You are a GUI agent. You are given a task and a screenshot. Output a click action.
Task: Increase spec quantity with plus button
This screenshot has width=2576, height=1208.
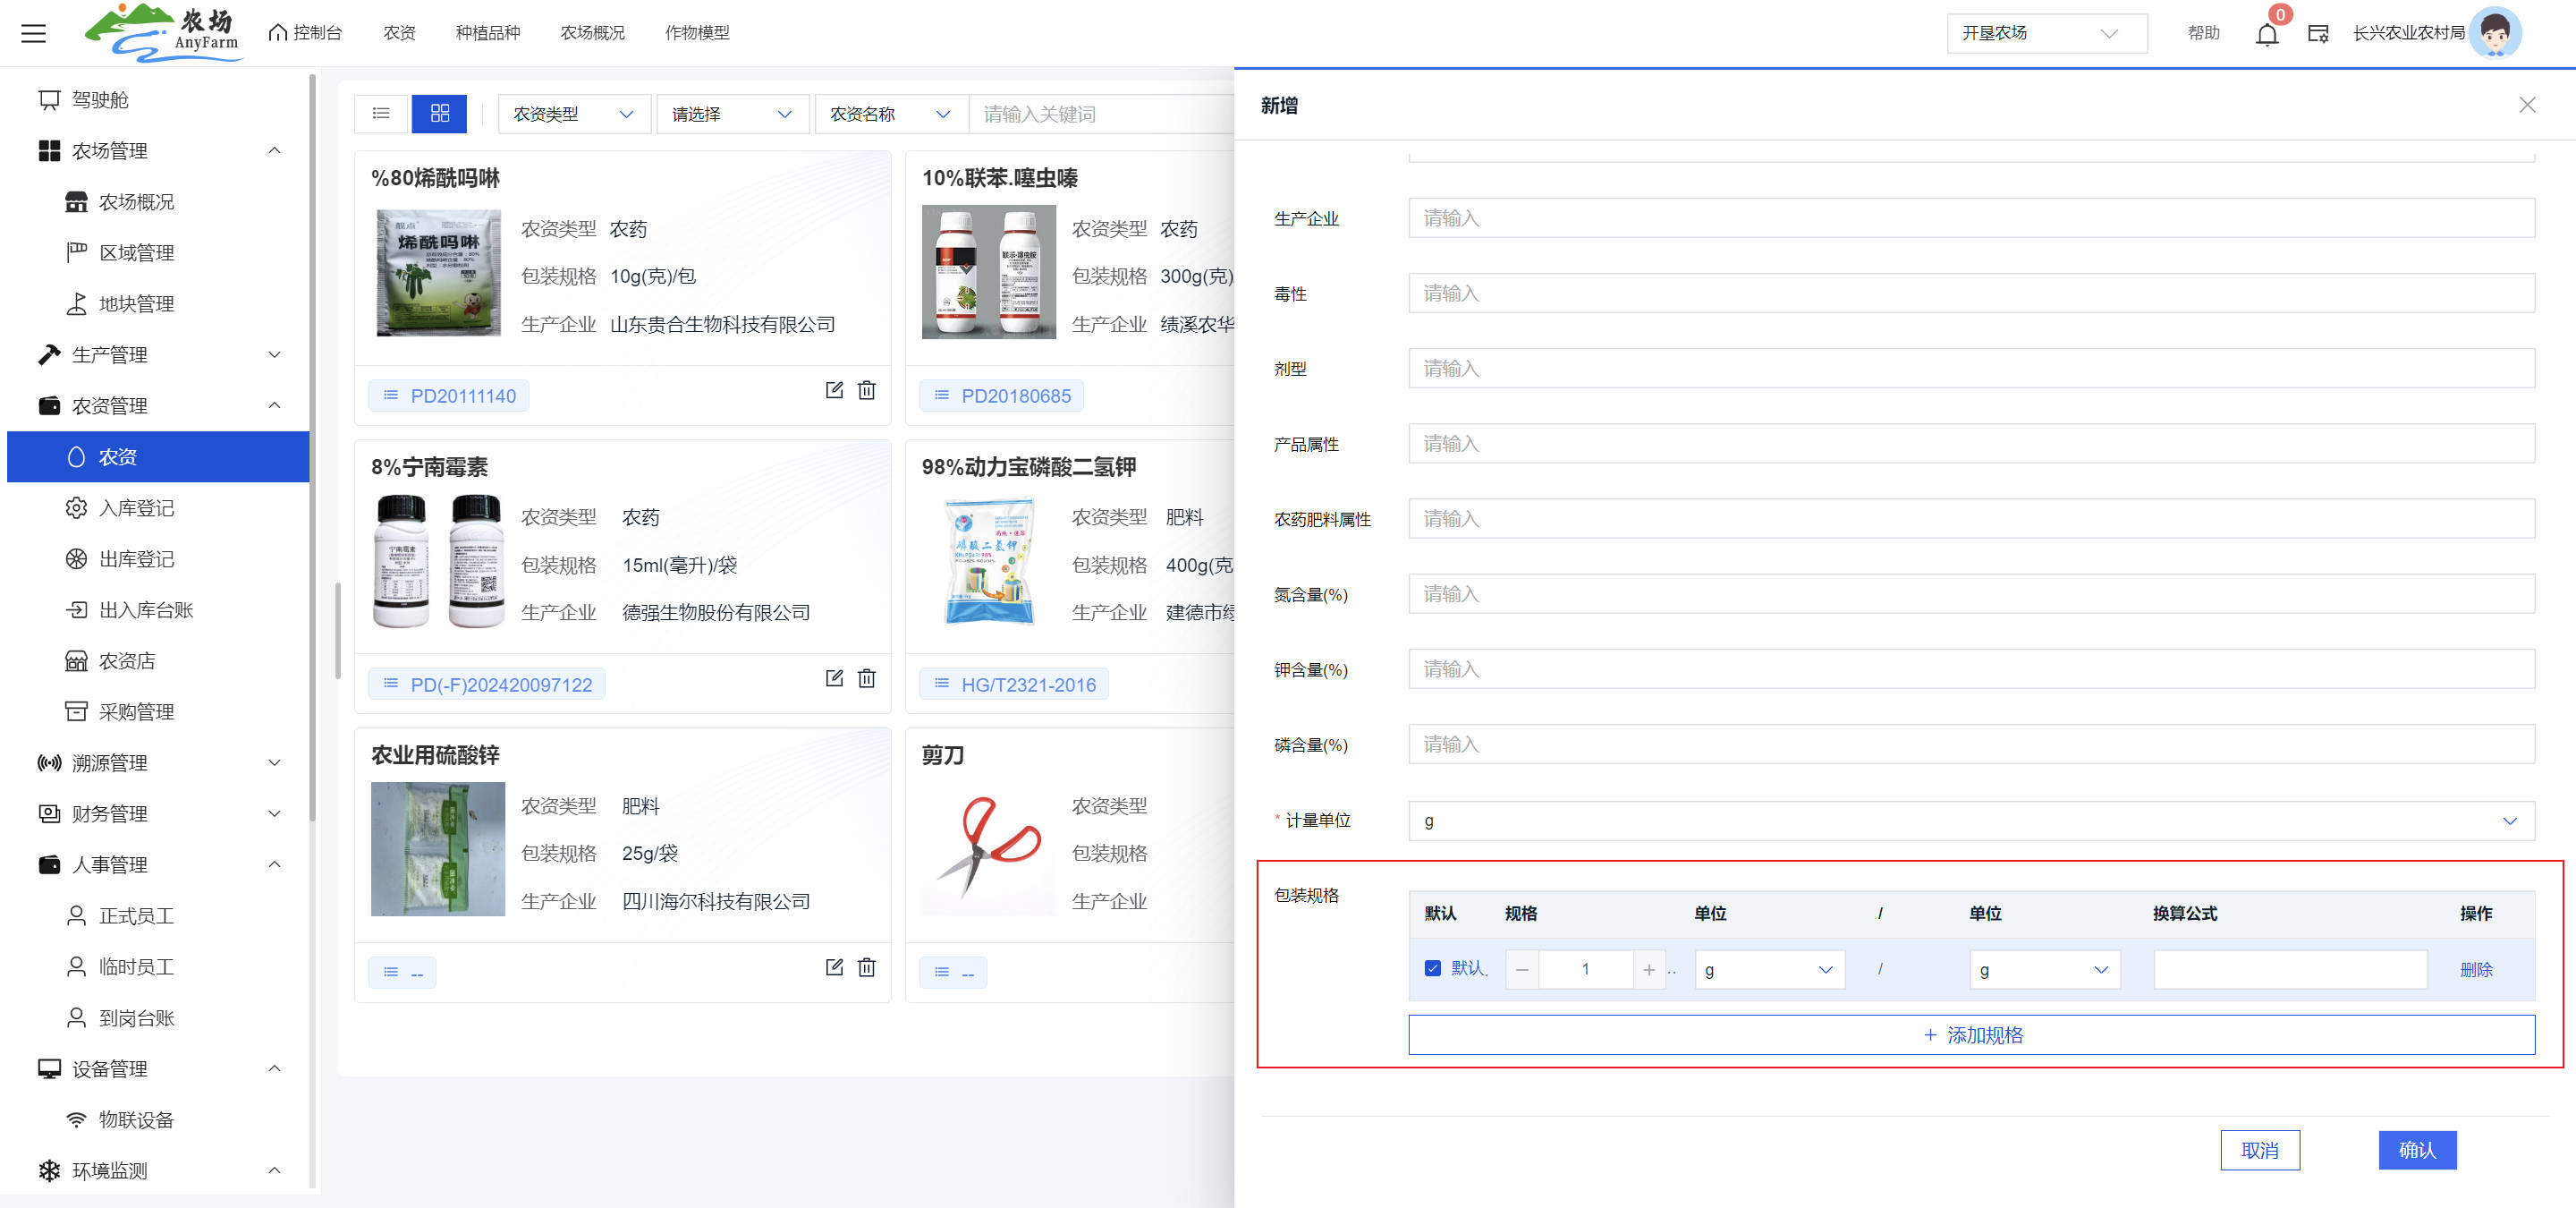pos(1648,969)
